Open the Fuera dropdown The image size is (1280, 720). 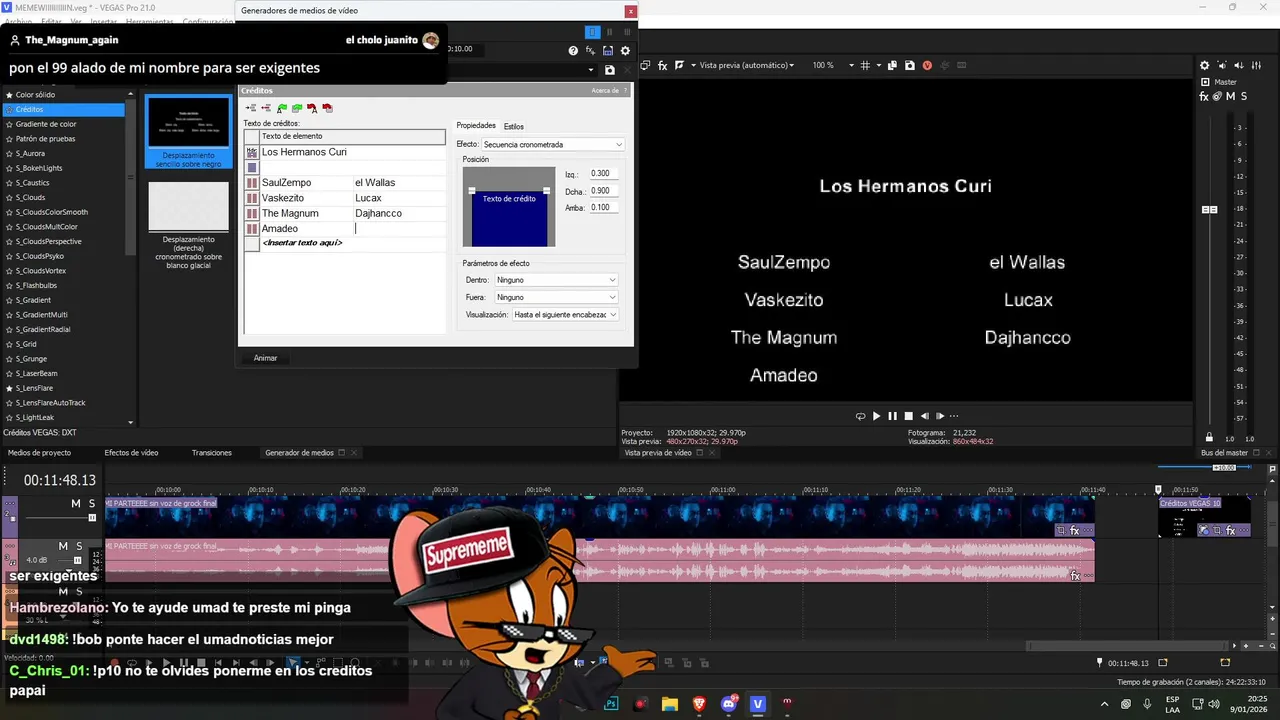tap(555, 297)
